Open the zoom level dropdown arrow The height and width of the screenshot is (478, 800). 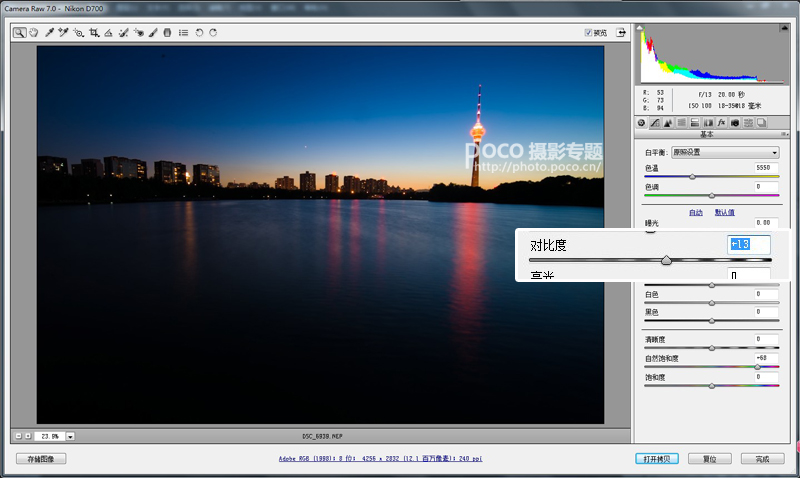point(70,436)
